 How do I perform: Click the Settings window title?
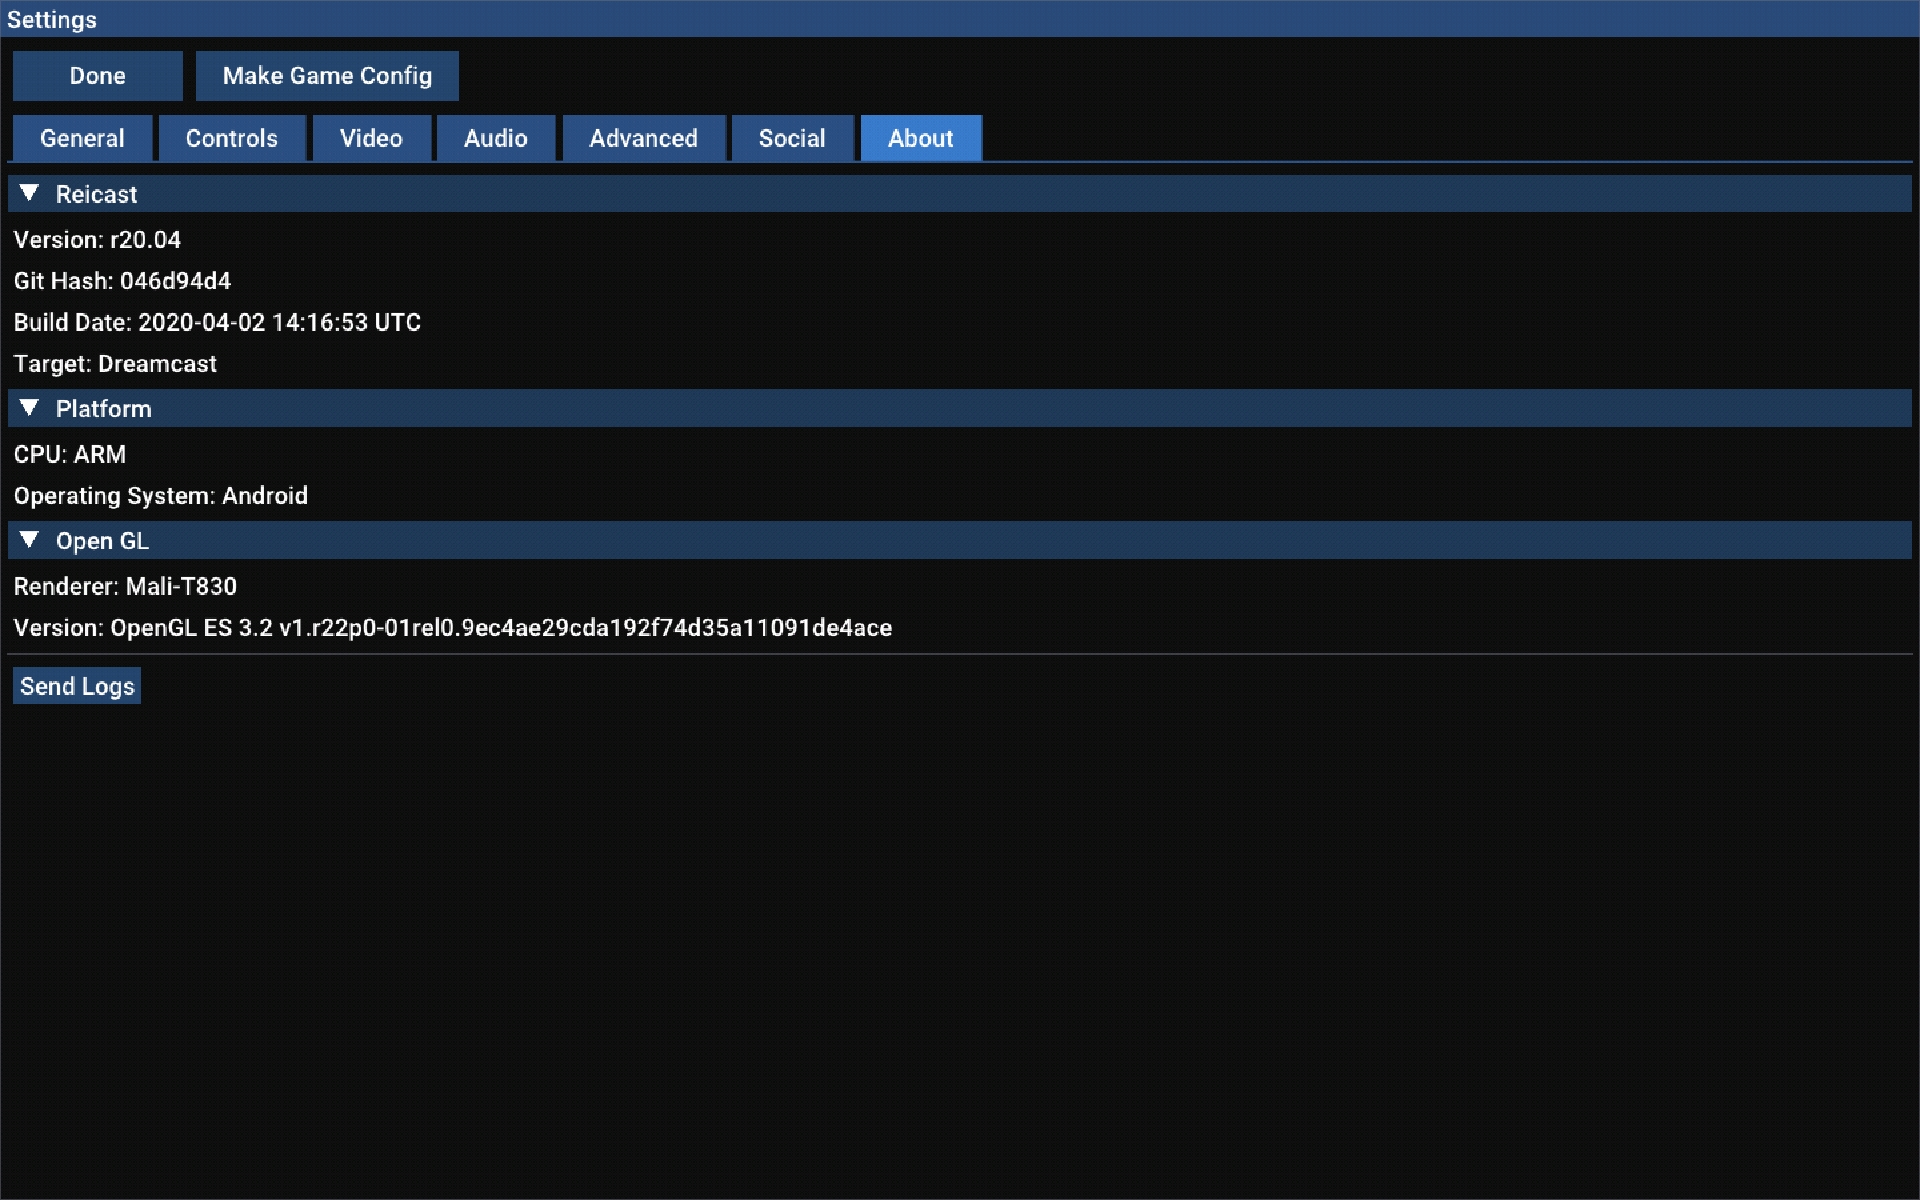click(x=52, y=20)
